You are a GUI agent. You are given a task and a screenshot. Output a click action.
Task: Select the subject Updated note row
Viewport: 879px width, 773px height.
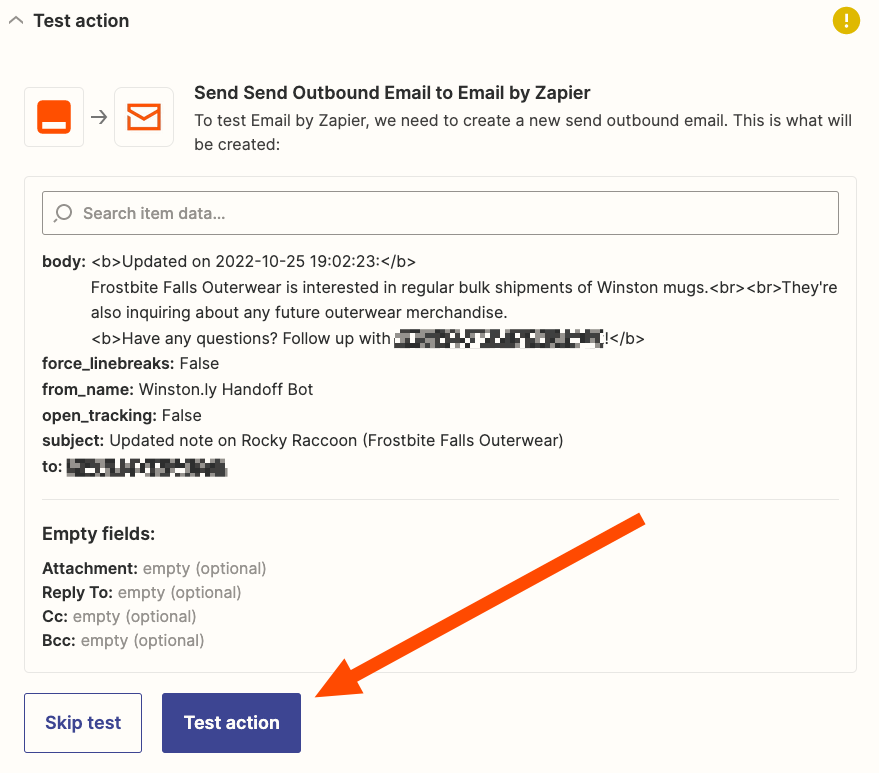click(303, 441)
